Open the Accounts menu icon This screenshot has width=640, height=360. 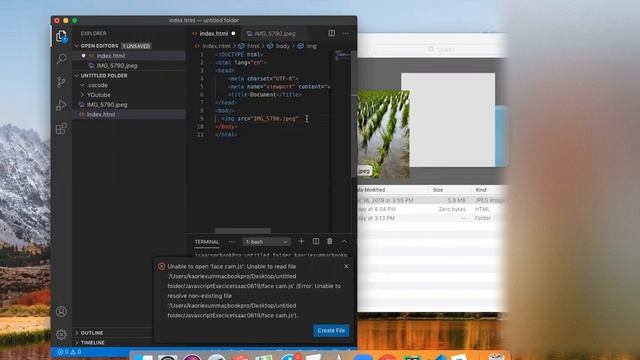coord(61,312)
